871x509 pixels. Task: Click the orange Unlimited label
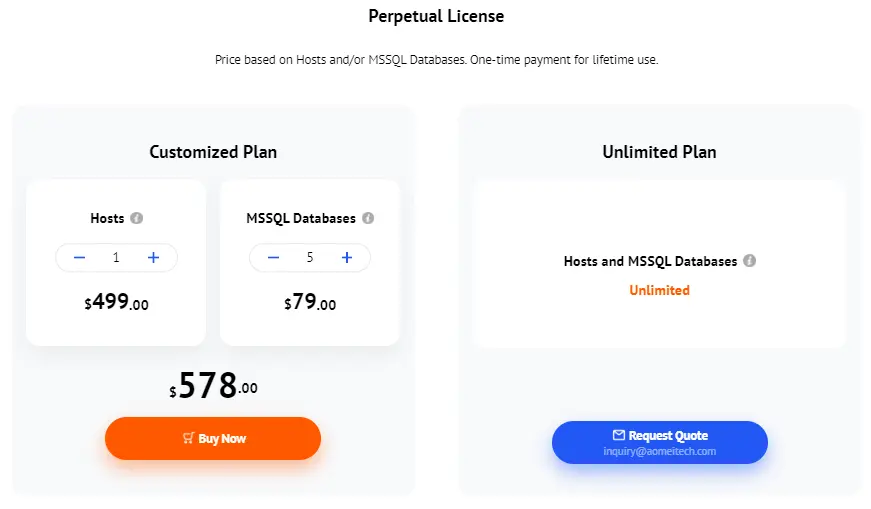coord(659,290)
